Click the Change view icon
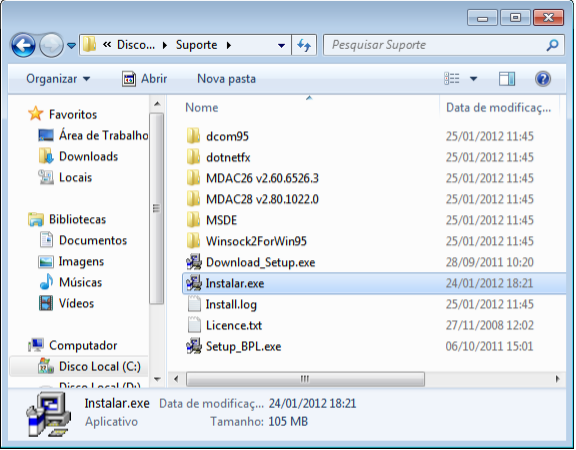This screenshot has width=576, height=450. [452, 79]
